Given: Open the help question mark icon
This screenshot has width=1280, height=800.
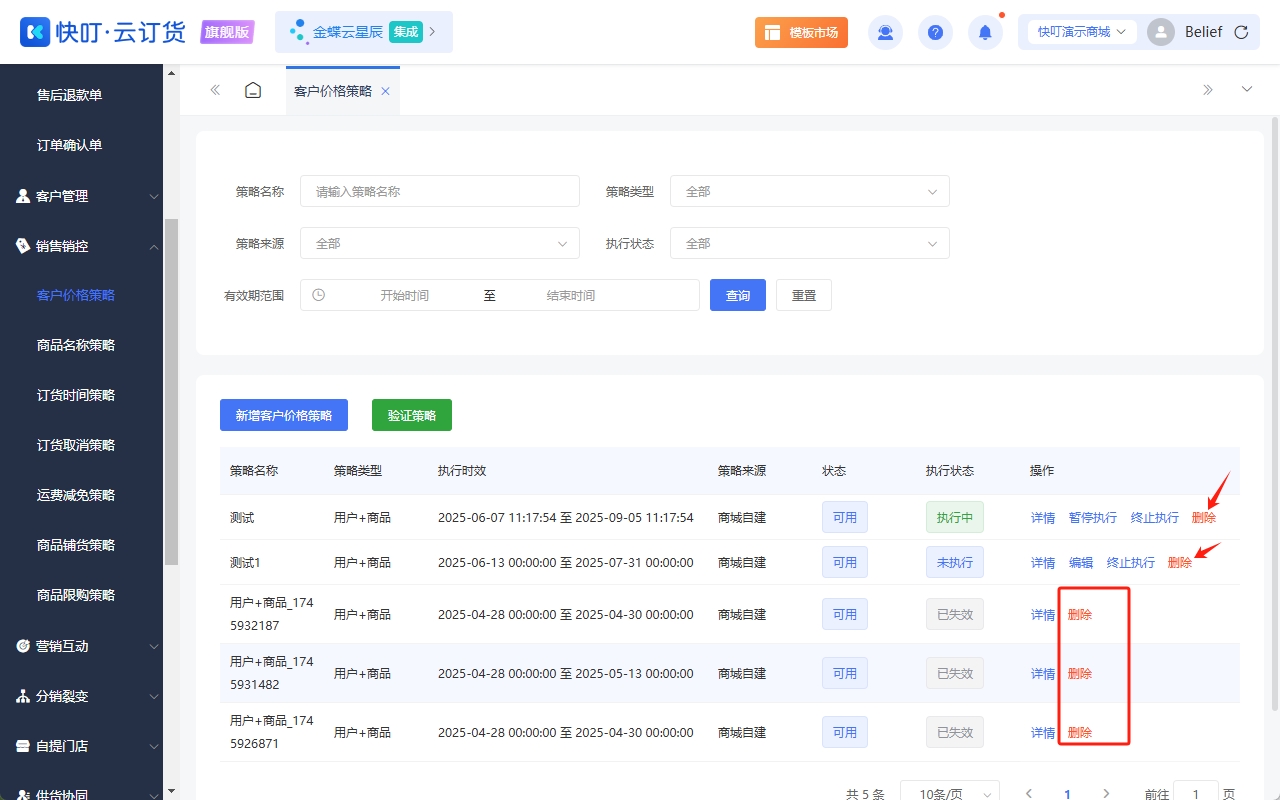Looking at the screenshot, I should coord(935,32).
